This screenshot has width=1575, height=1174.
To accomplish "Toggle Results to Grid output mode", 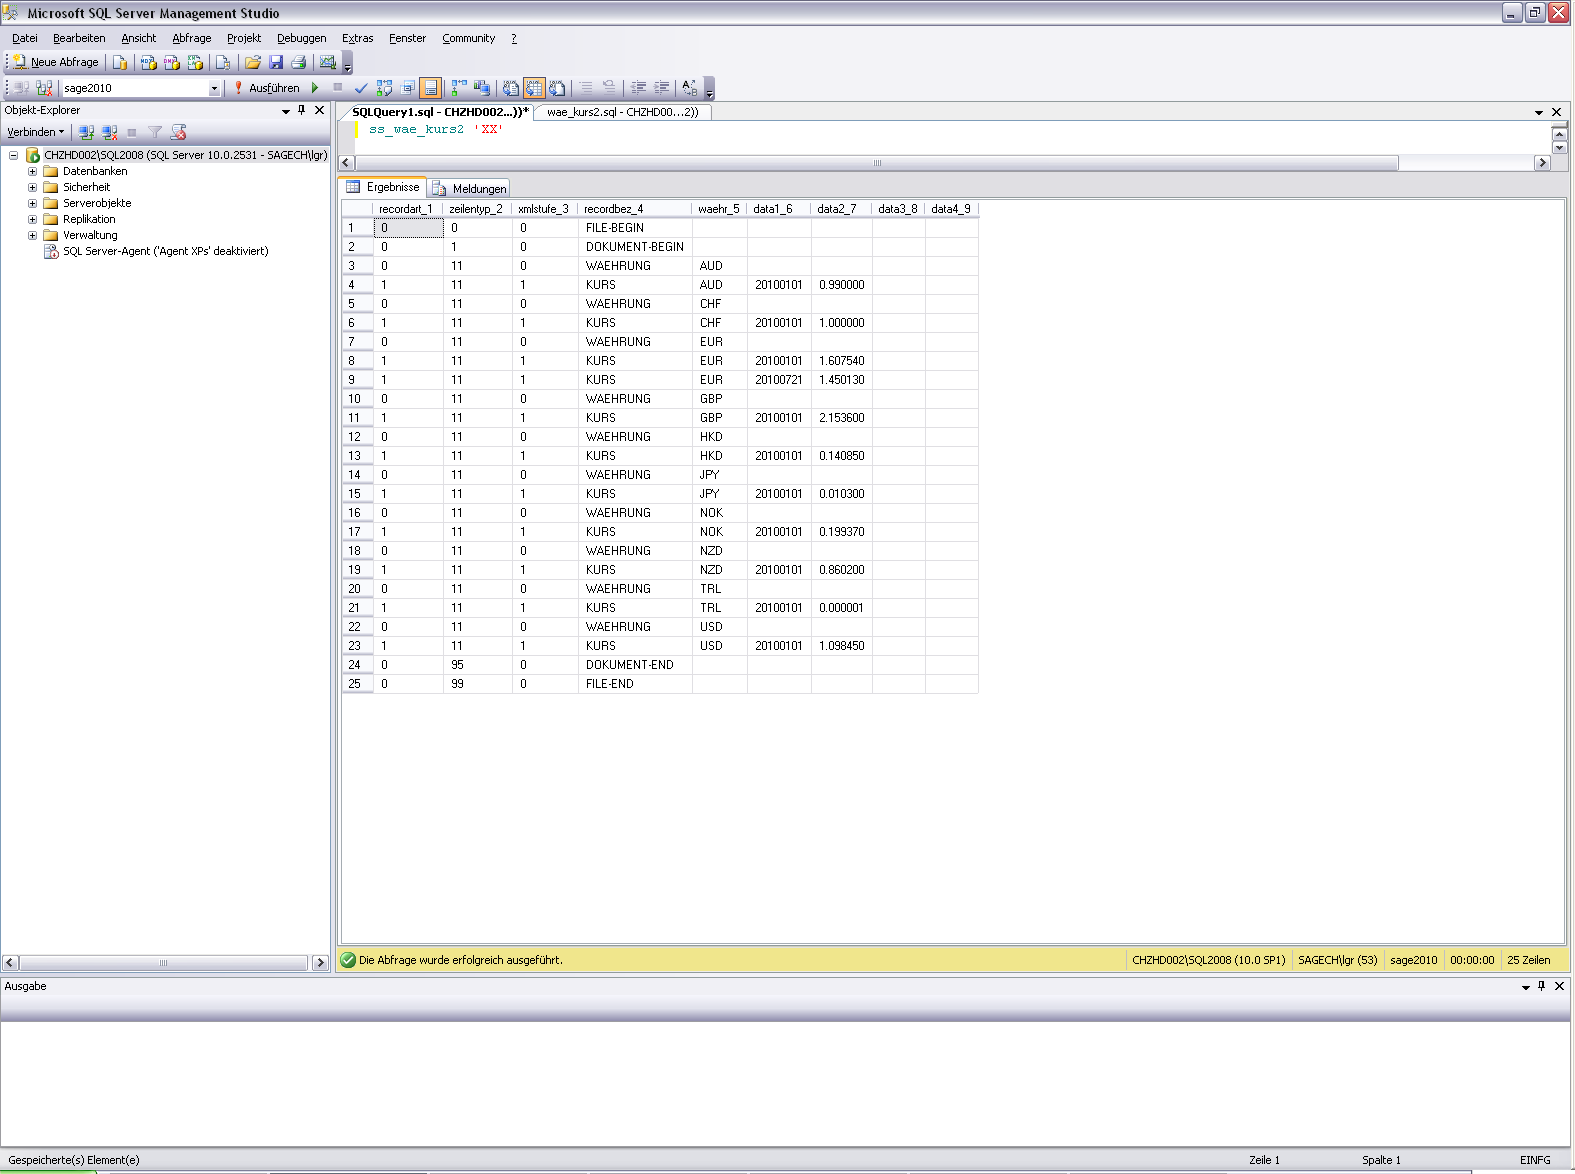I will (534, 88).
